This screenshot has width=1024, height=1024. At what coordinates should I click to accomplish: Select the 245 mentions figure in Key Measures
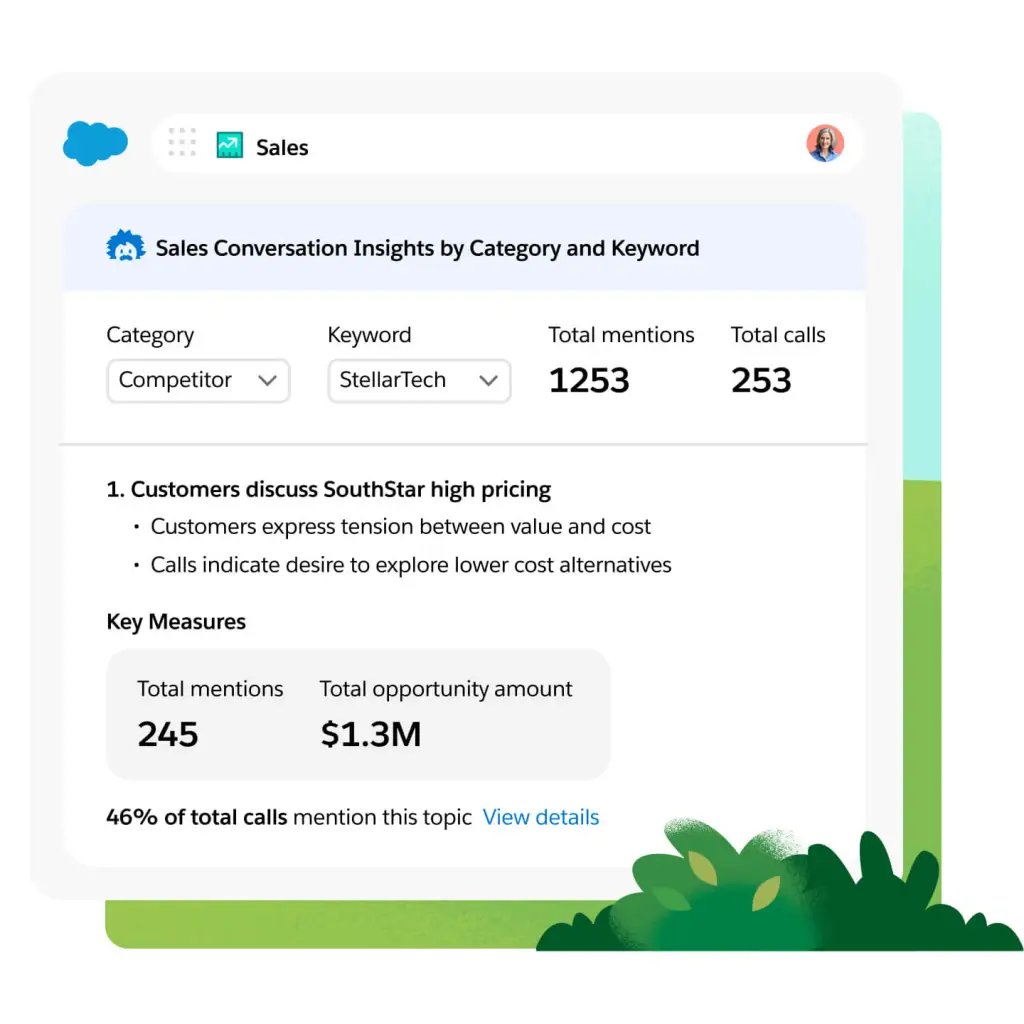click(168, 735)
